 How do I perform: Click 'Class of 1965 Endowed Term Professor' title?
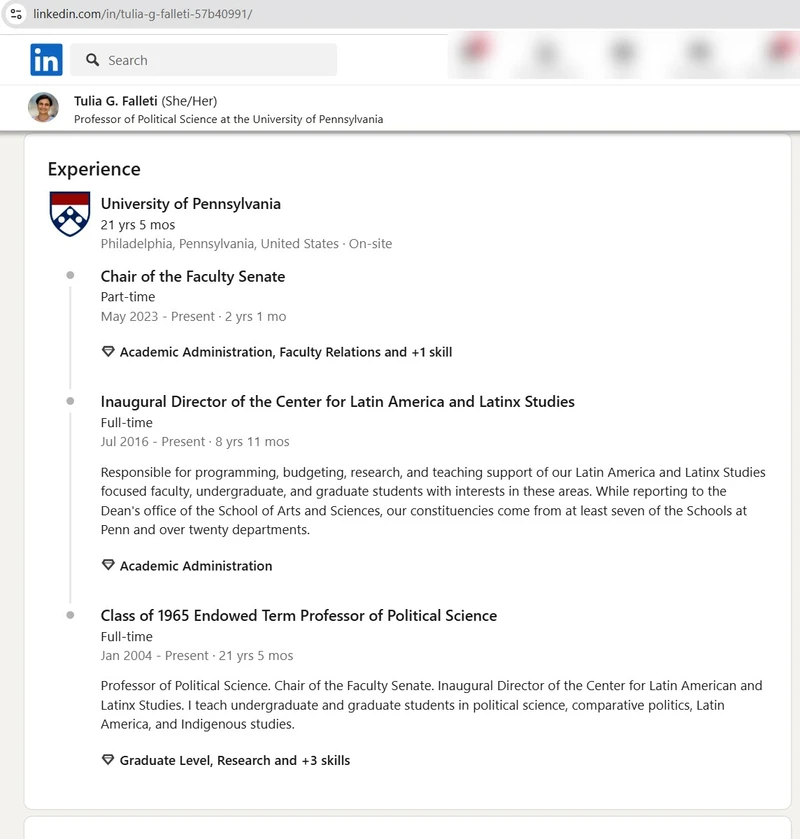(x=299, y=616)
